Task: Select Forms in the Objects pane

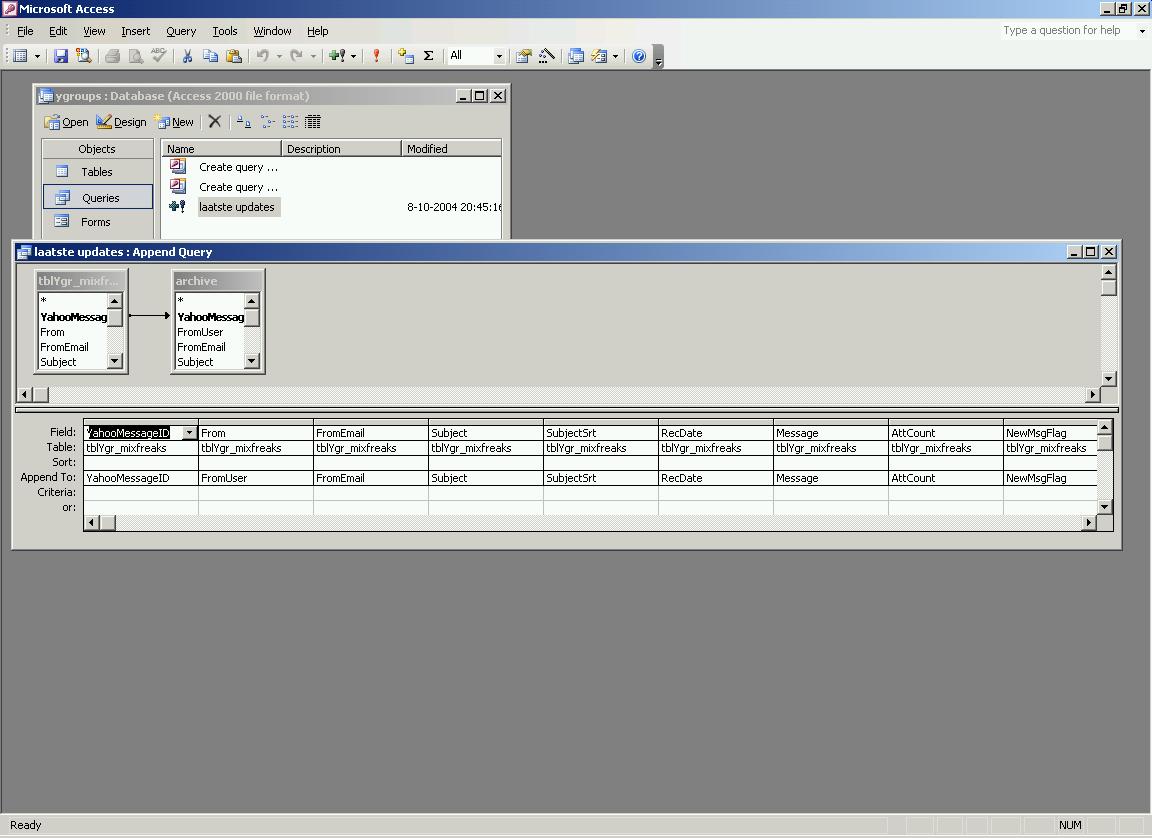Action: tap(98, 222)
